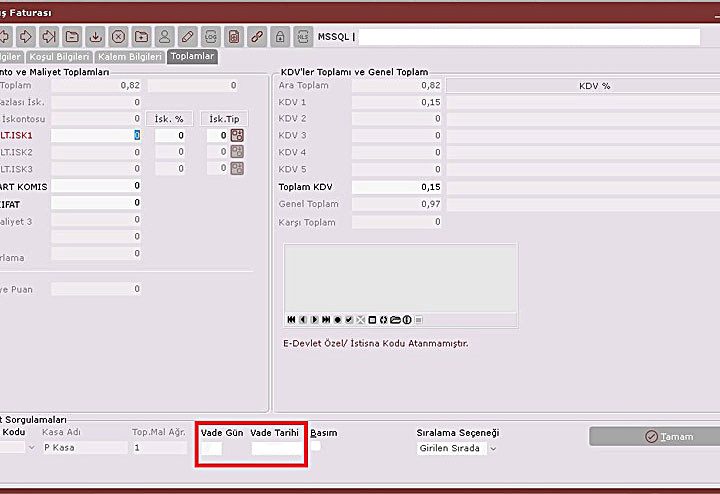The image size is (720, 494).
Task: Click the Vade Gün input field
Action: pyautogui.click(x=211, y=450)
